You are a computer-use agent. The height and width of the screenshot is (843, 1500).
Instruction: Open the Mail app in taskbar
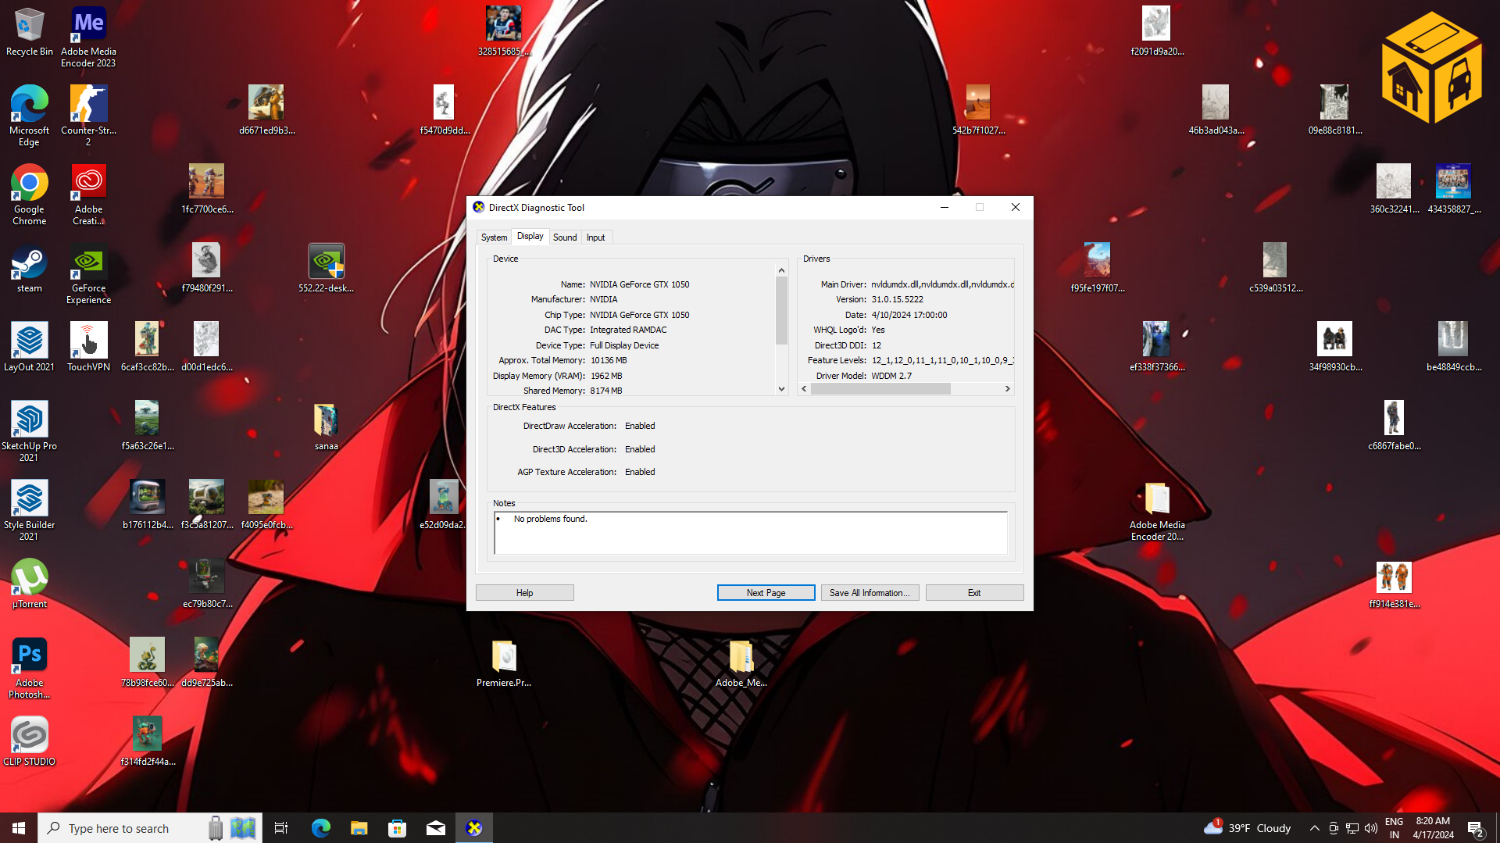pyautogui.click(x=436, y=828)
